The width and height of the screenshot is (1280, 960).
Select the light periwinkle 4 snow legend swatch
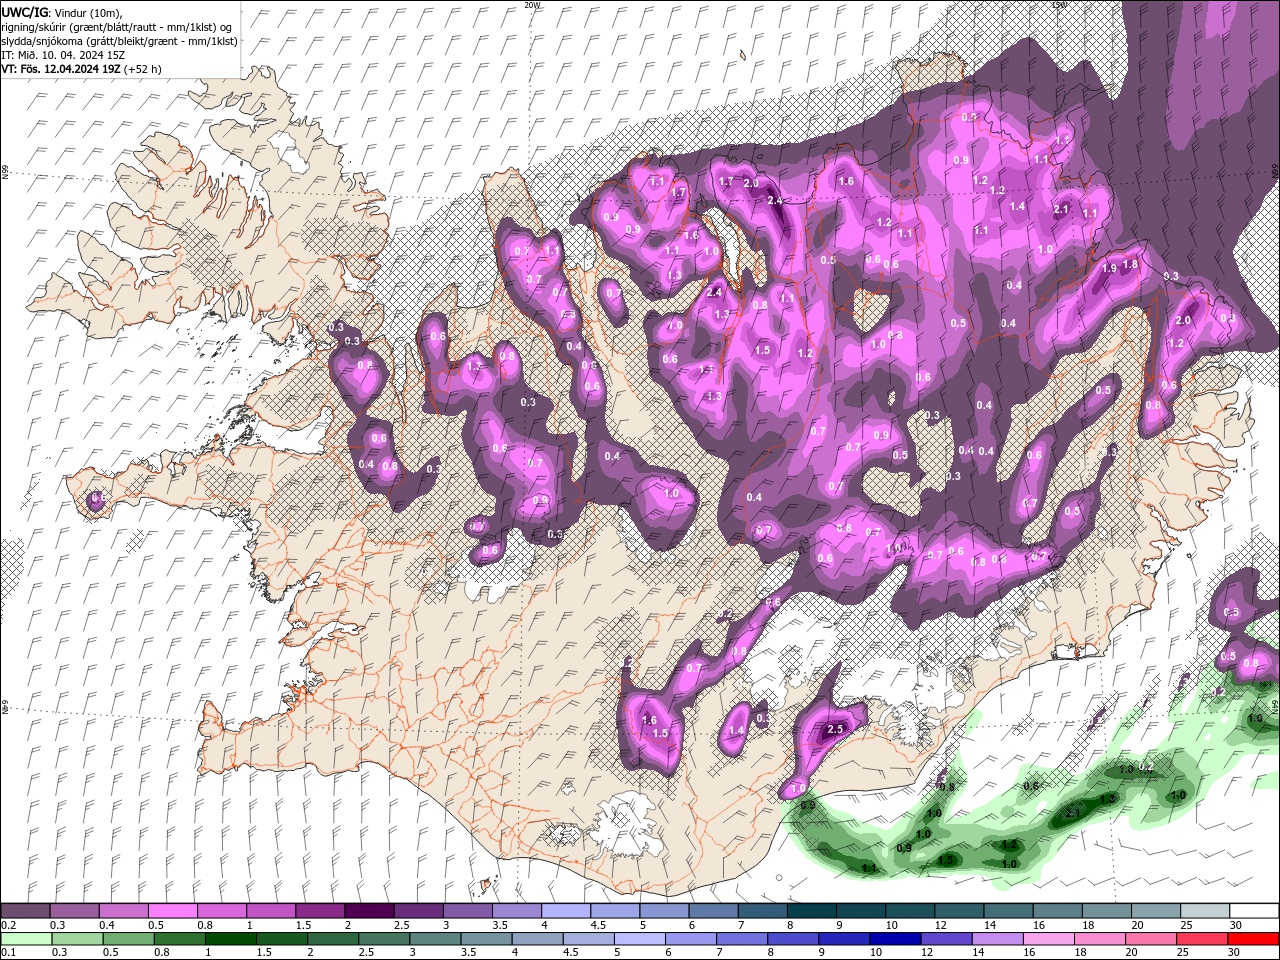tap(566, 911)
